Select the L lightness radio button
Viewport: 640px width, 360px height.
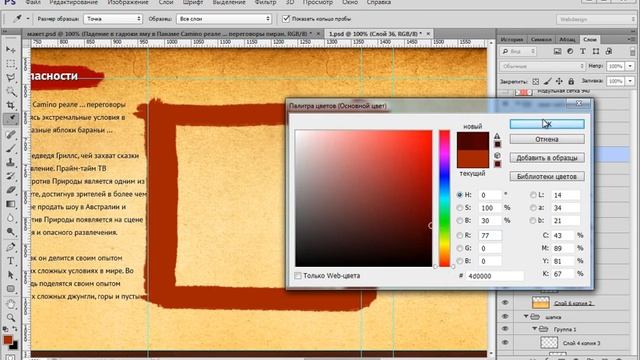click(533, 195)
